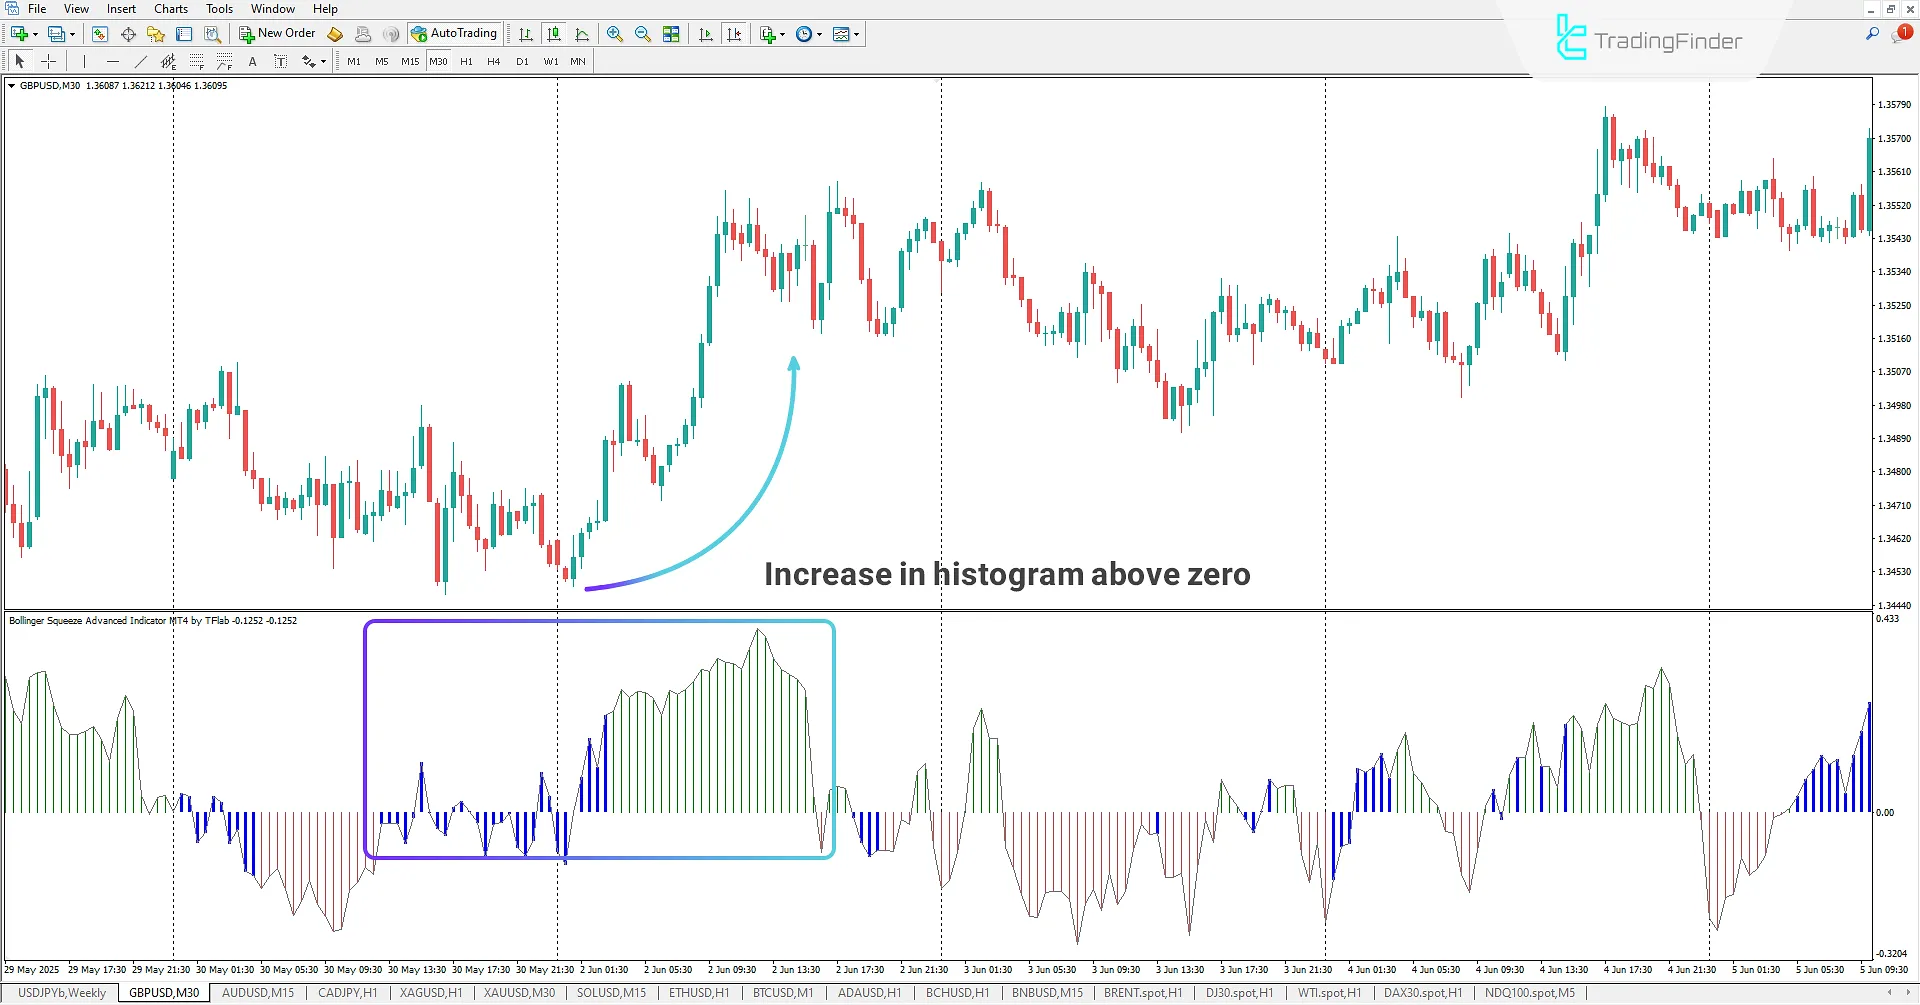
Task: Select the horizontal line drawing tool
Action: (x=113, y=61)
